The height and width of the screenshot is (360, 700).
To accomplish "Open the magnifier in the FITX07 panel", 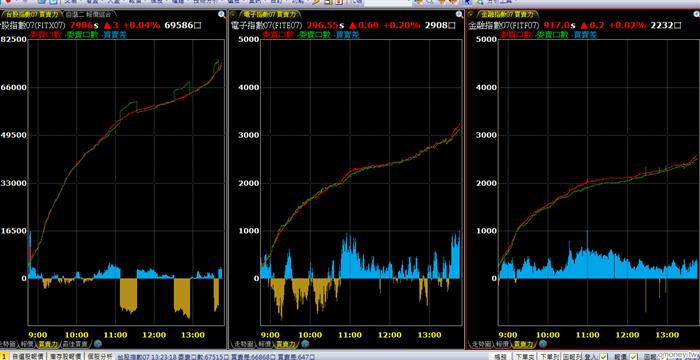I will tap(222, 14).
